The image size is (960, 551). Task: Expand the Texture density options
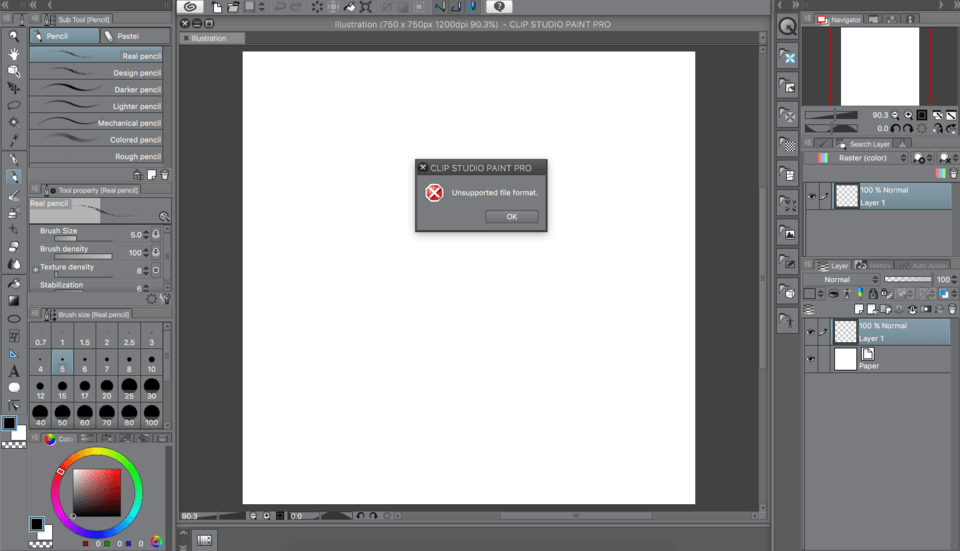[35, 268]
